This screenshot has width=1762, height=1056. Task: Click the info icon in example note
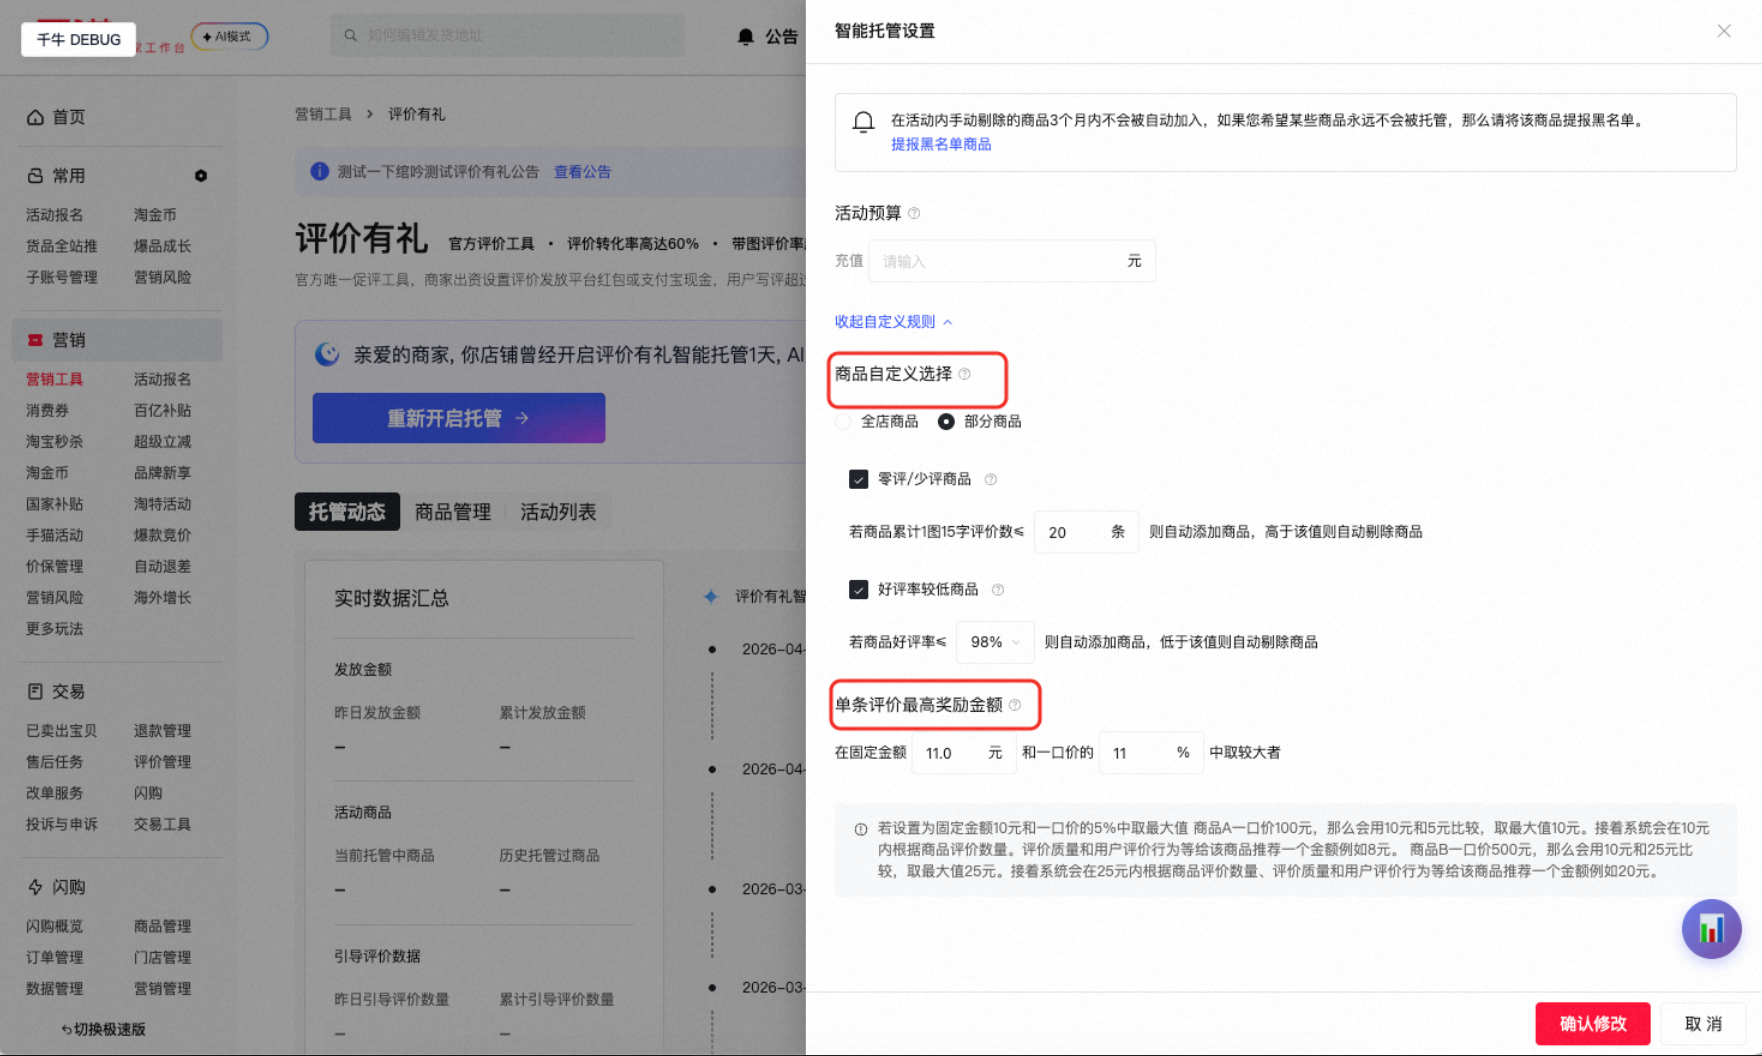point(861,829)
